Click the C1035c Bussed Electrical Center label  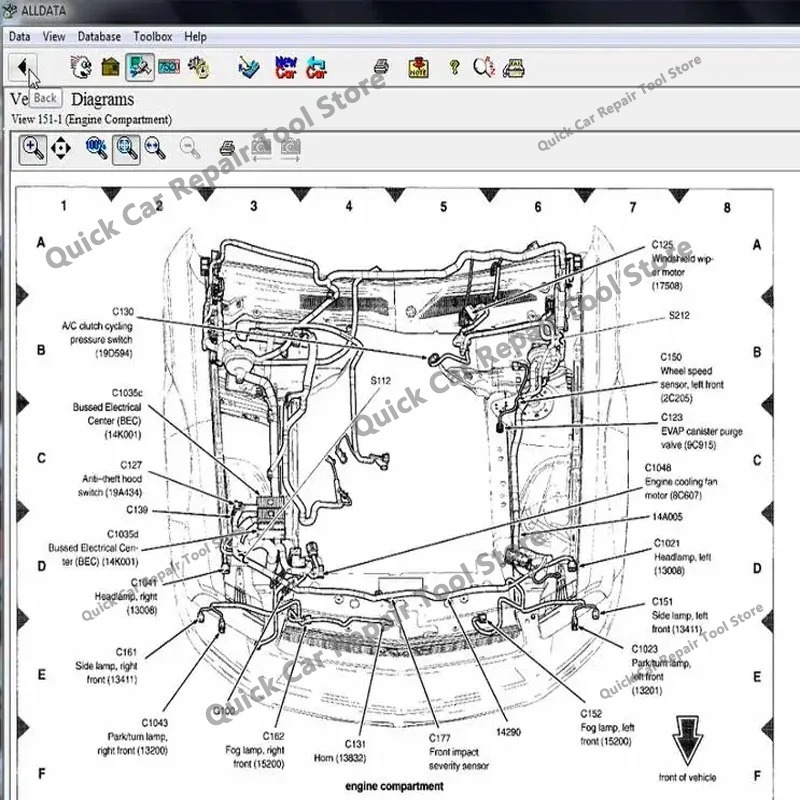tap(107, 413)
